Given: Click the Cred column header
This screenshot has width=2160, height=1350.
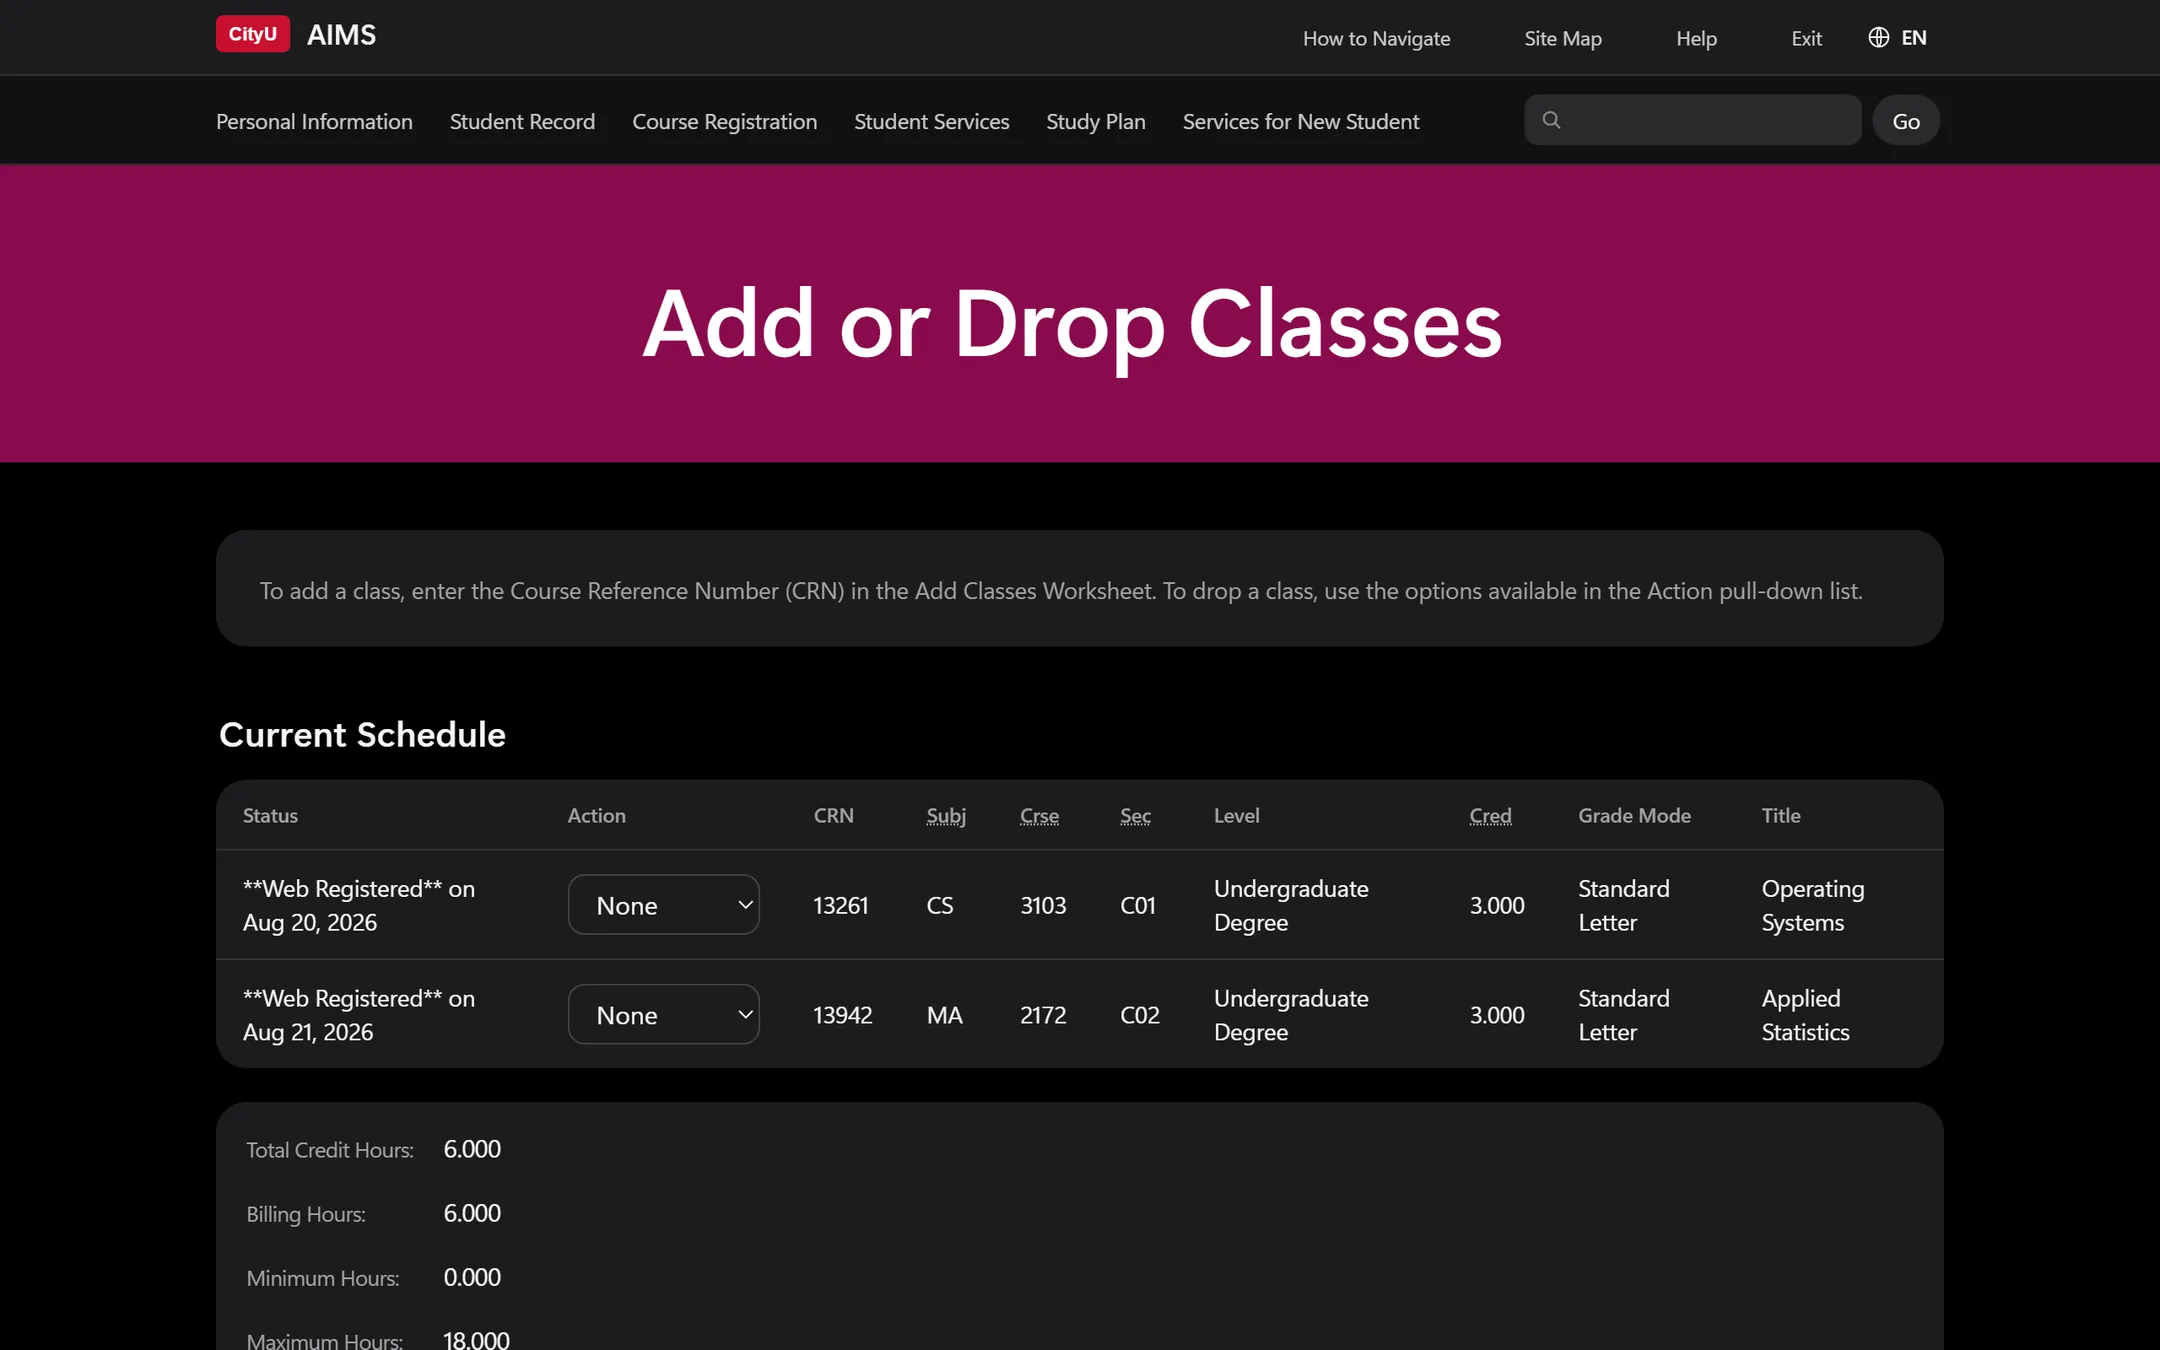Looking at the screenshot, I should [x=1490, y=816].
